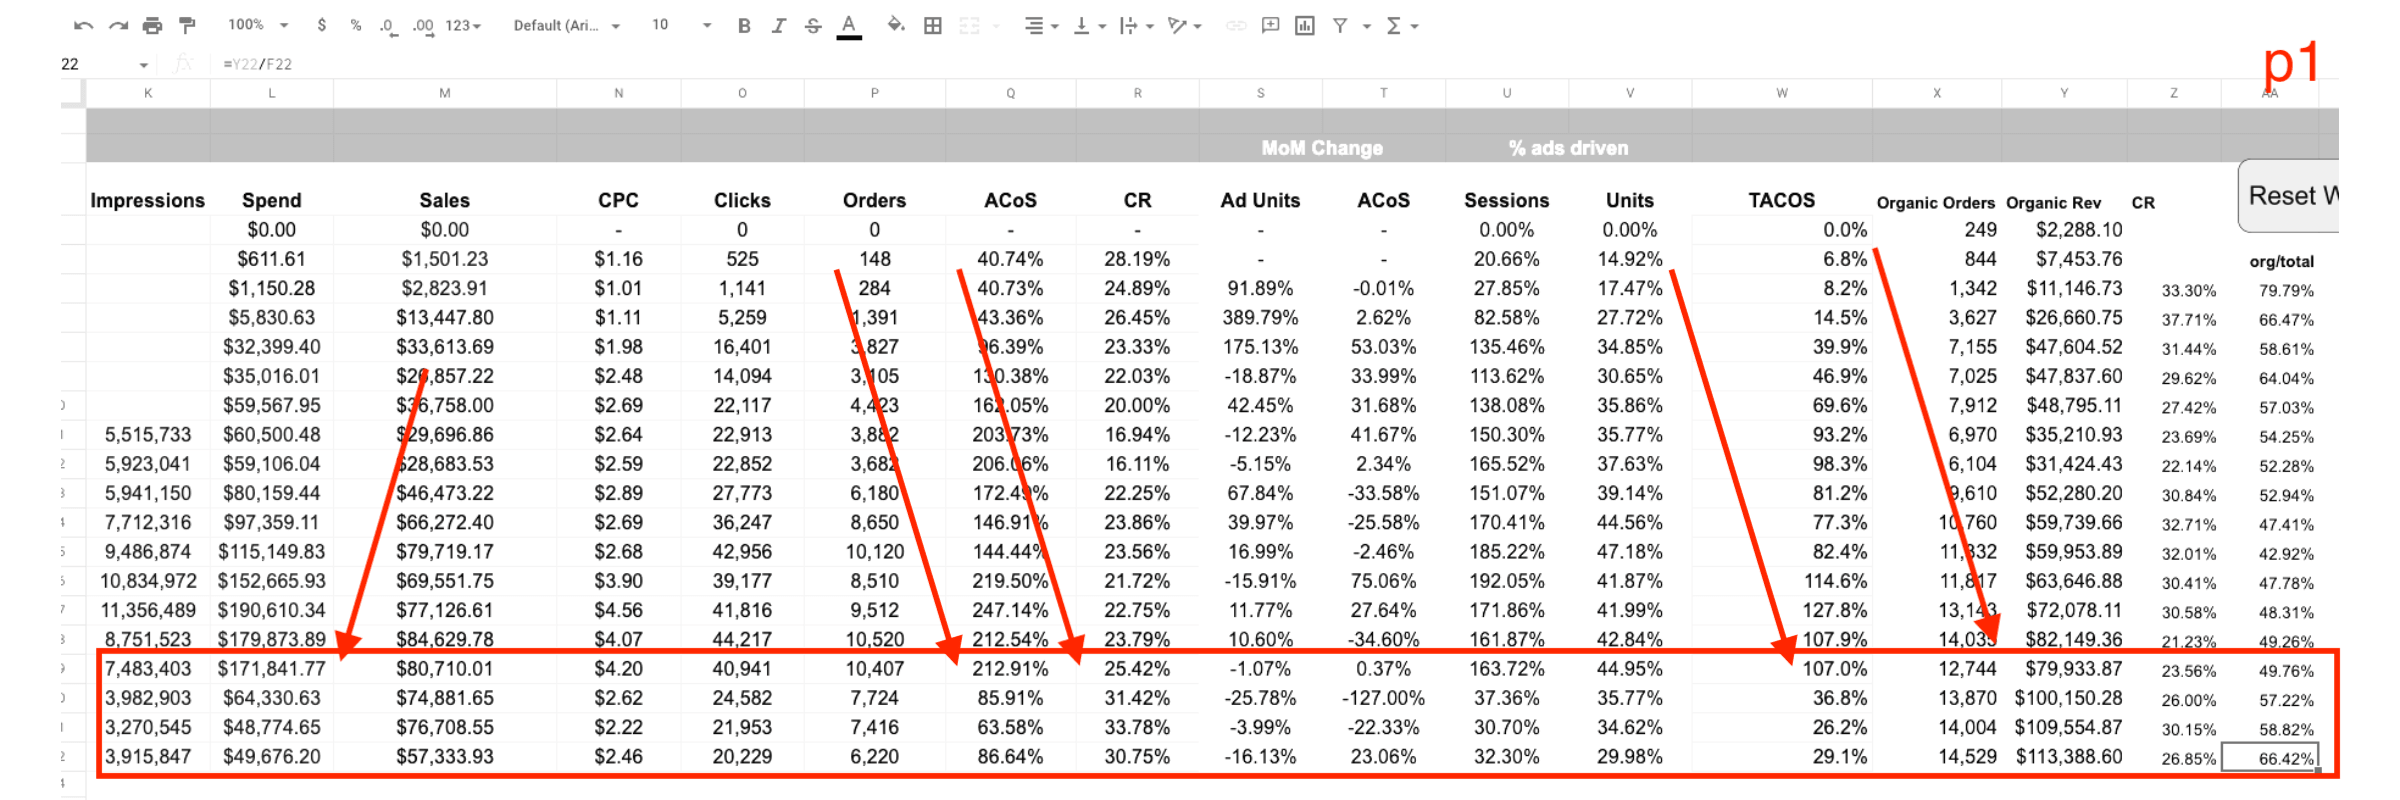
Task: Select the Paint format tool
Action: point(187,26)
